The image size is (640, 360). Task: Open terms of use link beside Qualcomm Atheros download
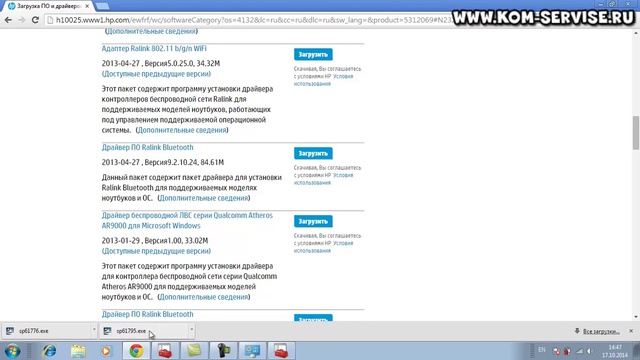click(323, 247)
